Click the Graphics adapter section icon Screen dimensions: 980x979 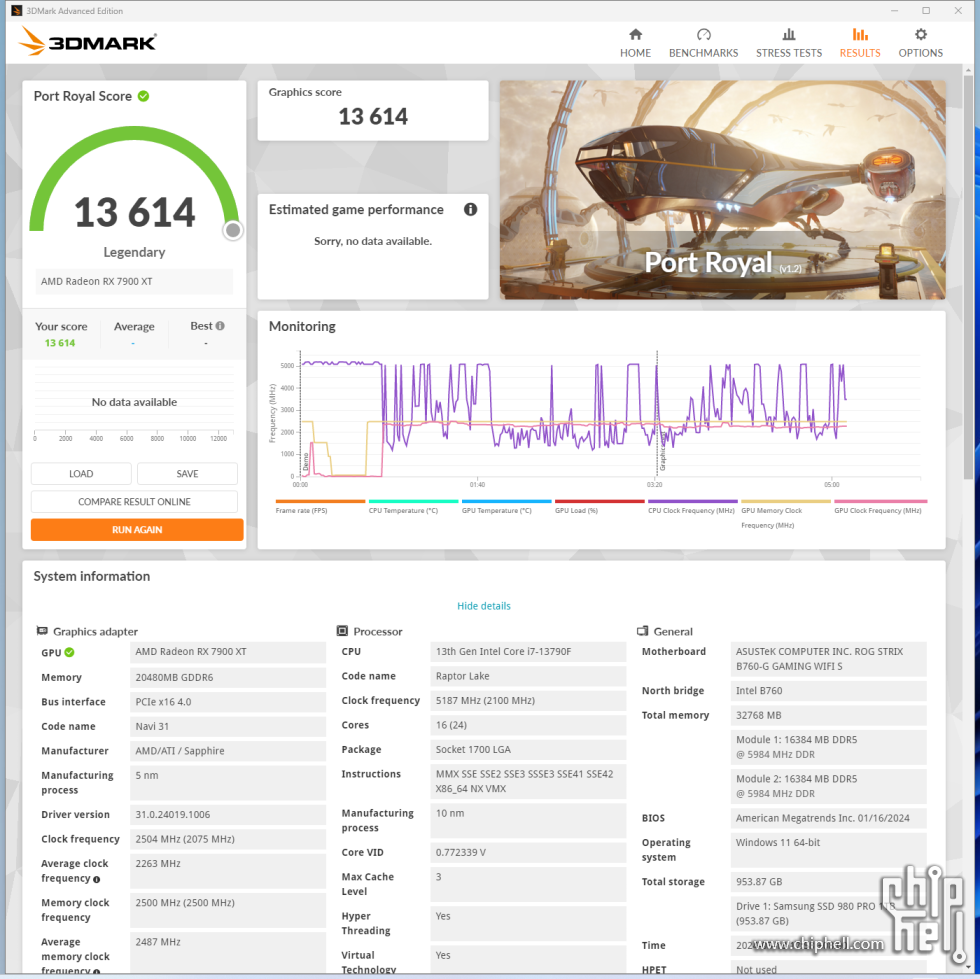tap(42, 631)
